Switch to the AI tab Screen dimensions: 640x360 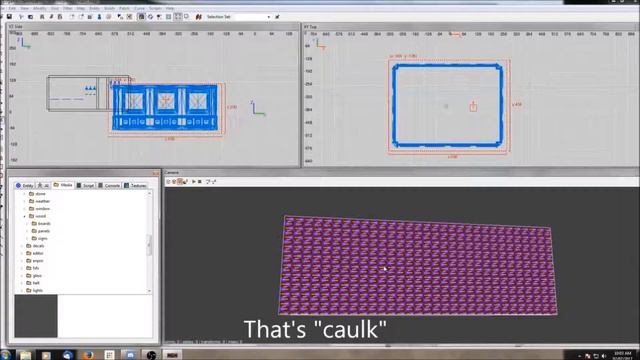click(x=43, y=185)
